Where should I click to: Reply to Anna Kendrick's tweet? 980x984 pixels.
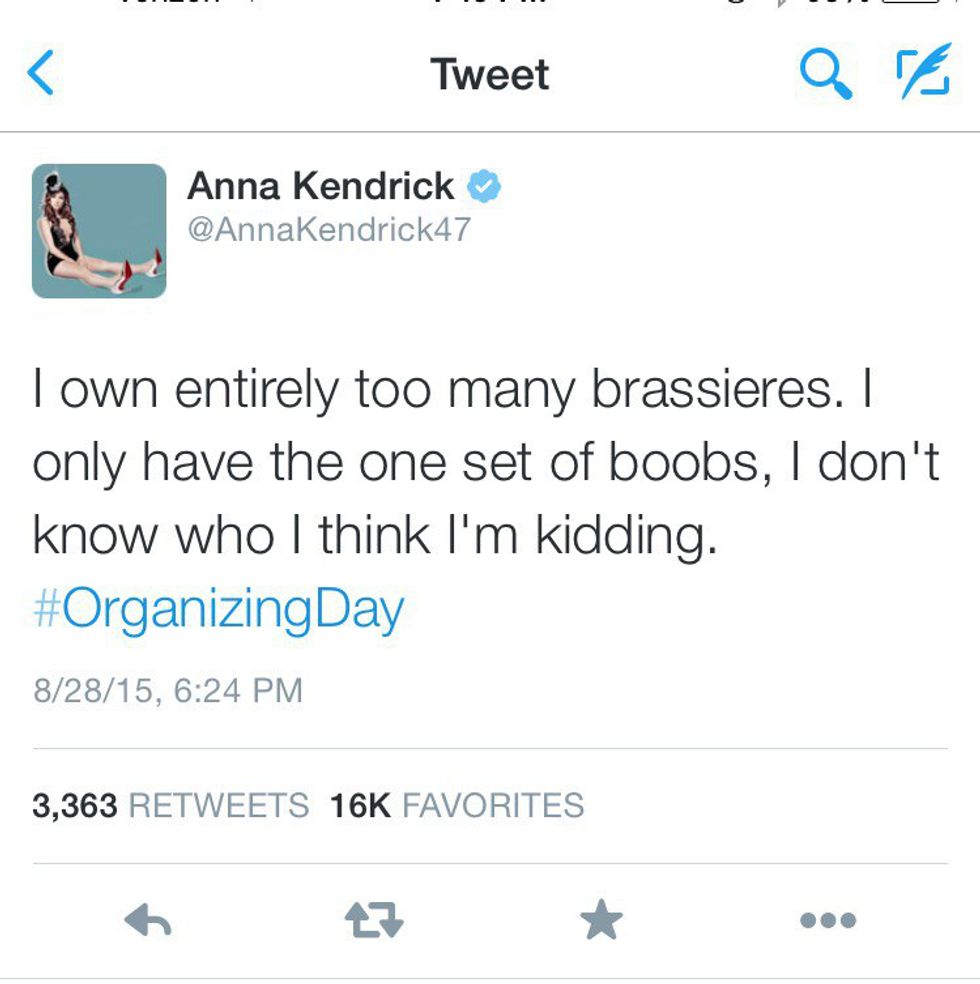149,920
